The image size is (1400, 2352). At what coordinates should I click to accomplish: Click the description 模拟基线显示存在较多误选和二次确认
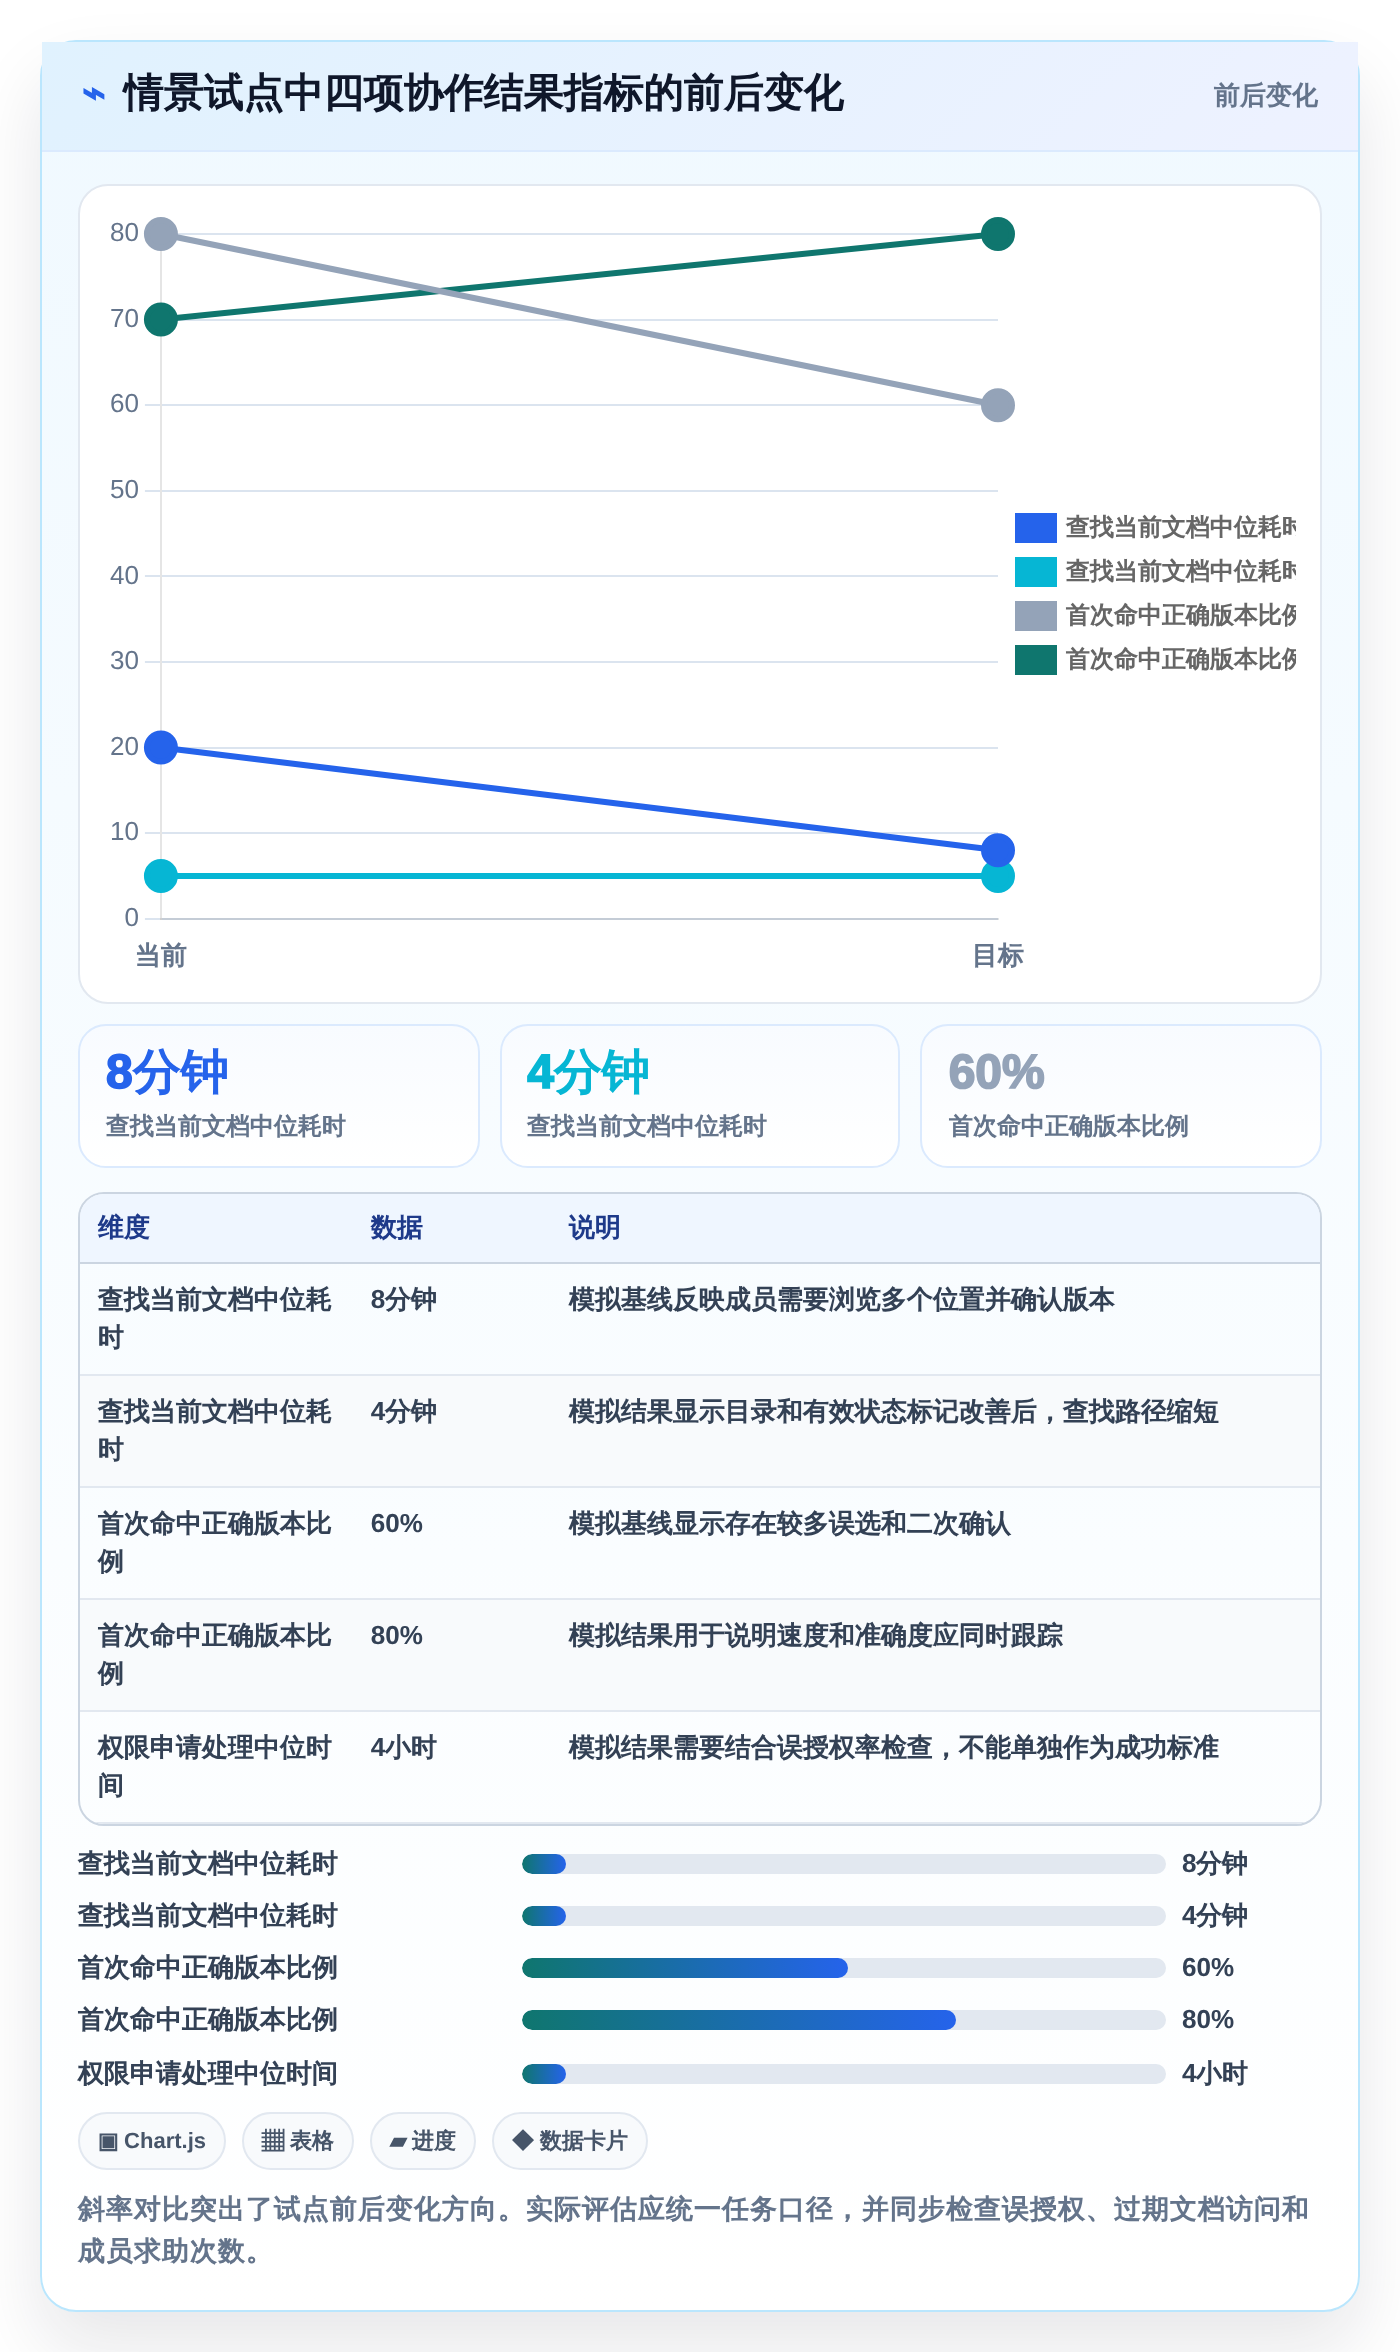(x=789, y=1524)
